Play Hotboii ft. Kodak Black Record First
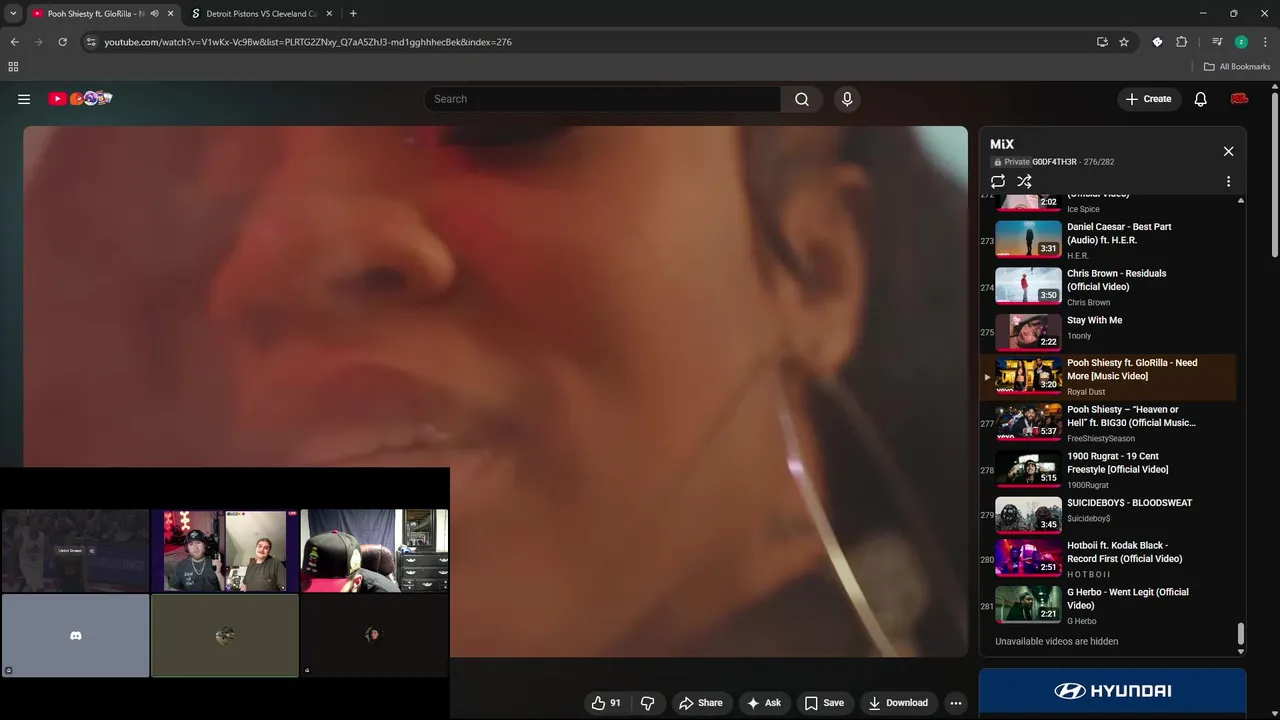The height and width of the screenshot is (720, 1280). click(1108, 560)
